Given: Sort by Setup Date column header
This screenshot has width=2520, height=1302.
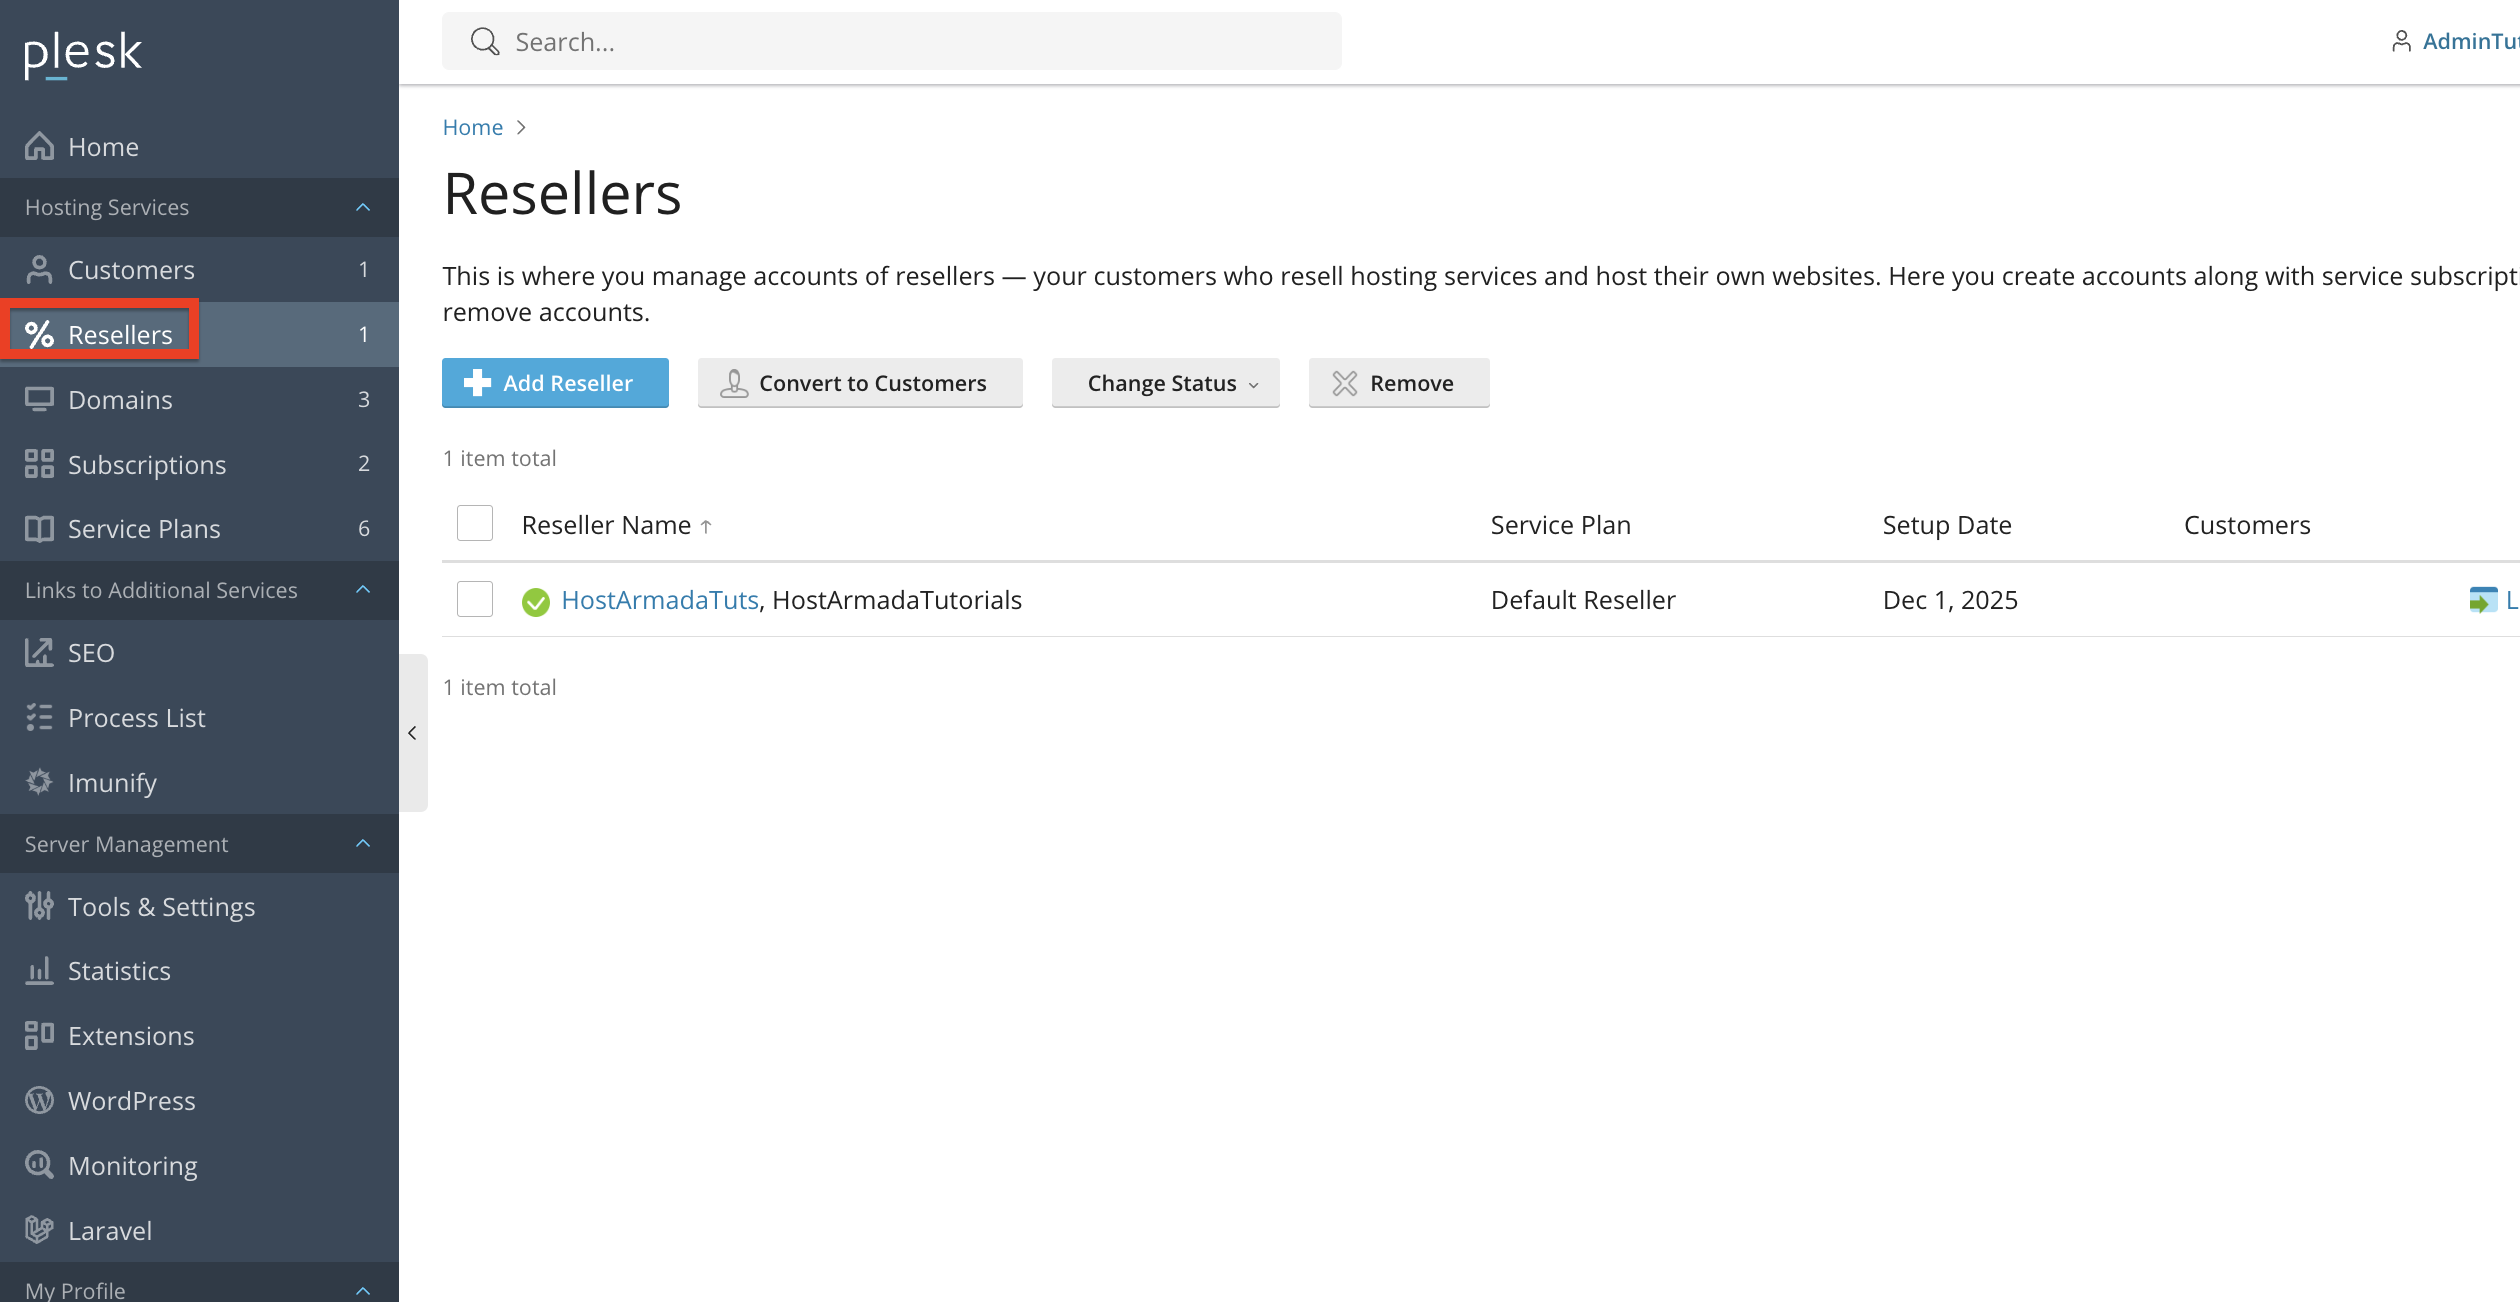Looking at the screenshot, I should (x=1947, y=525).
